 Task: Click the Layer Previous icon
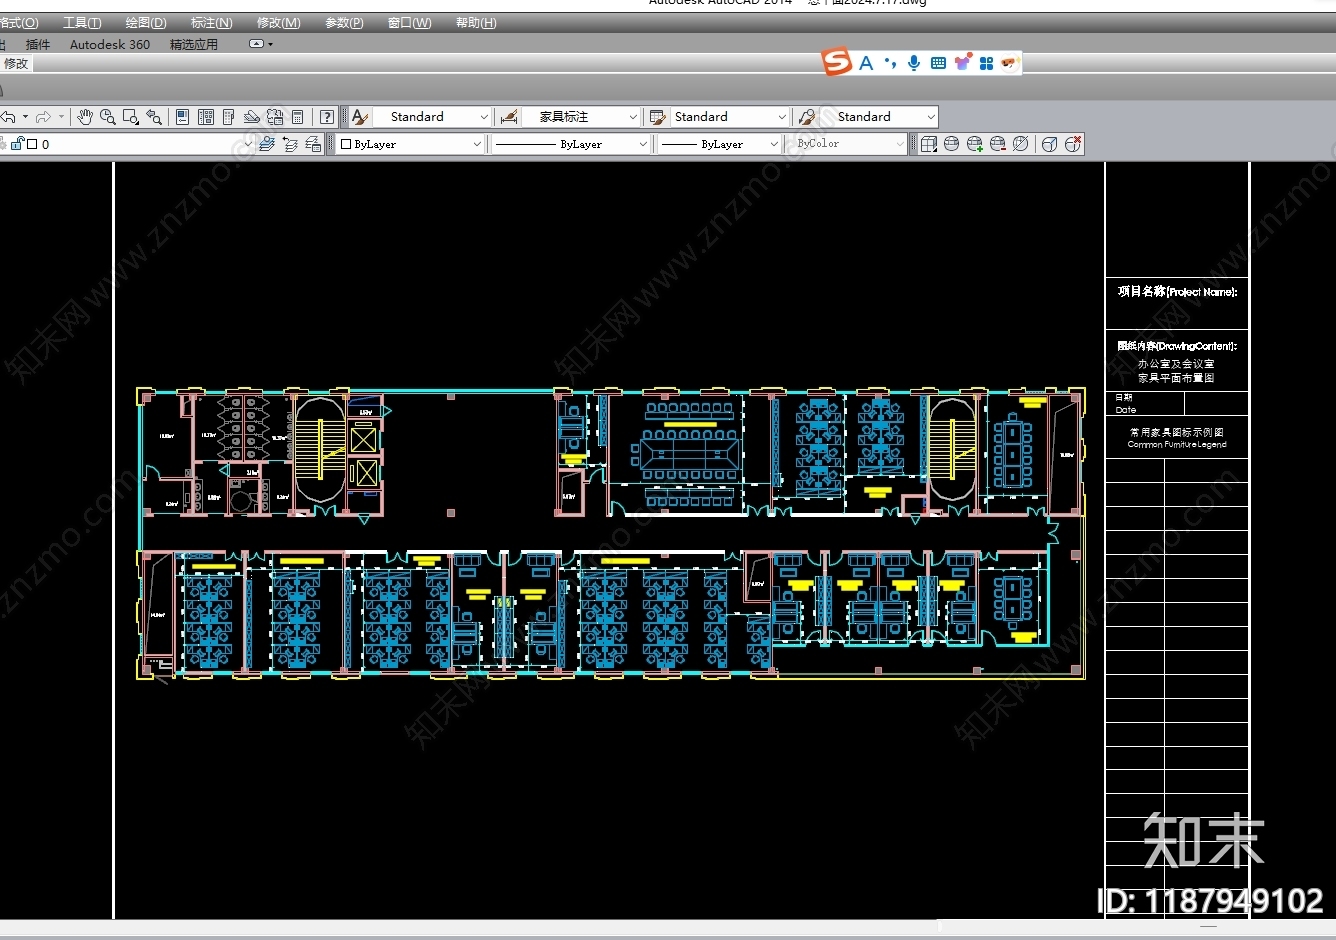[290, 144]
